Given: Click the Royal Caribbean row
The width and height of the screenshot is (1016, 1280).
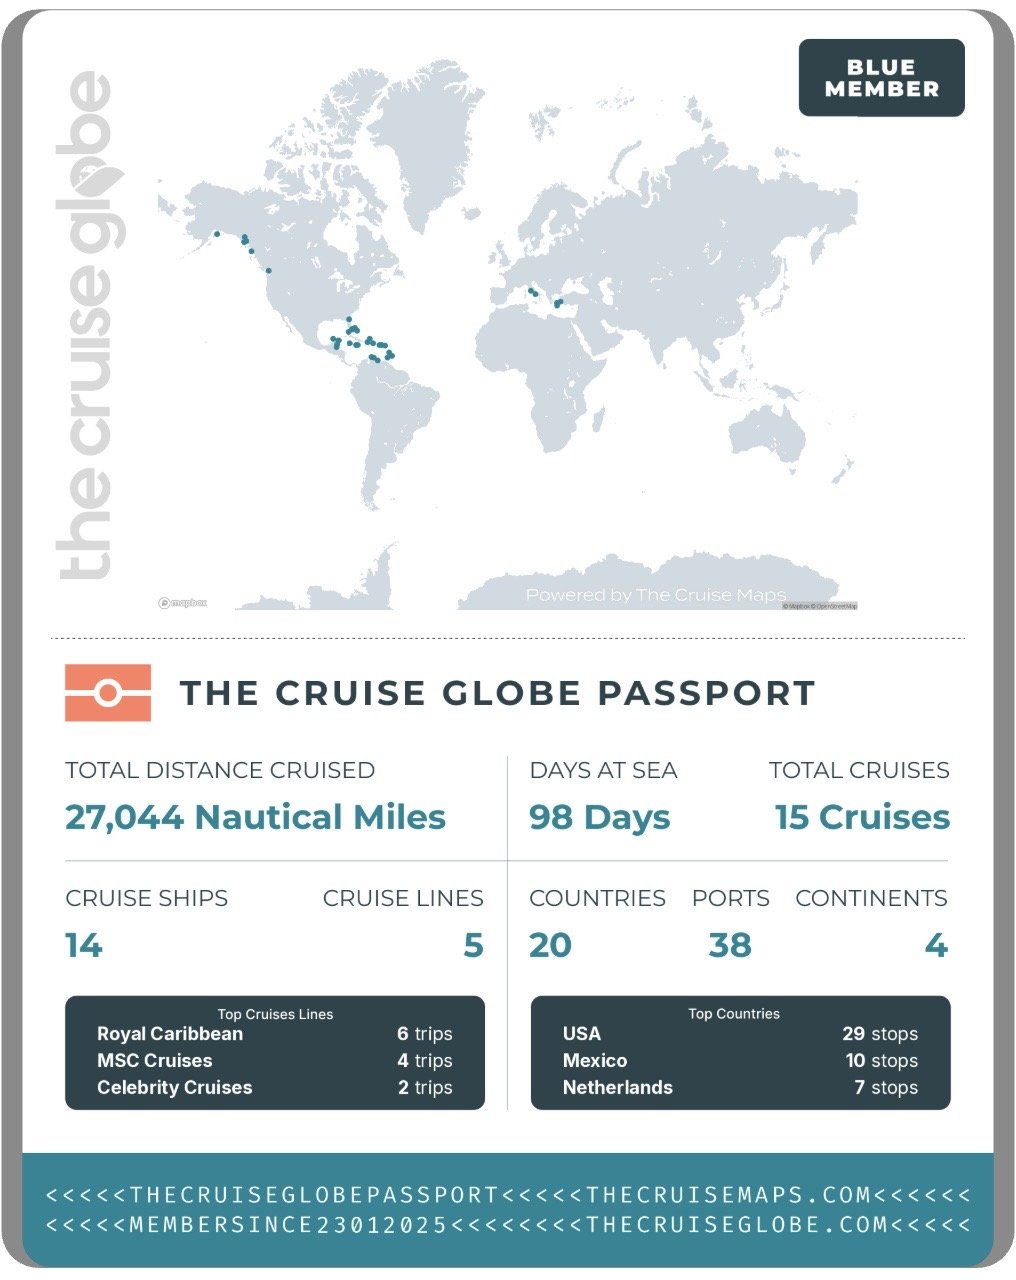Looking at the screenshot, I should click(x=274, y=1034).
